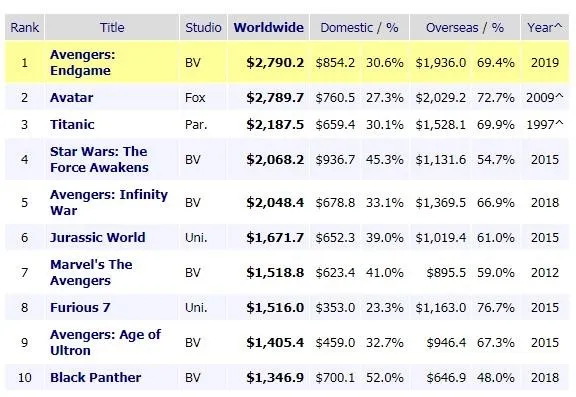The height and width of the screenshot is (397, 576).
Task: Click the Worldwide column header
Action: (269, 28)
